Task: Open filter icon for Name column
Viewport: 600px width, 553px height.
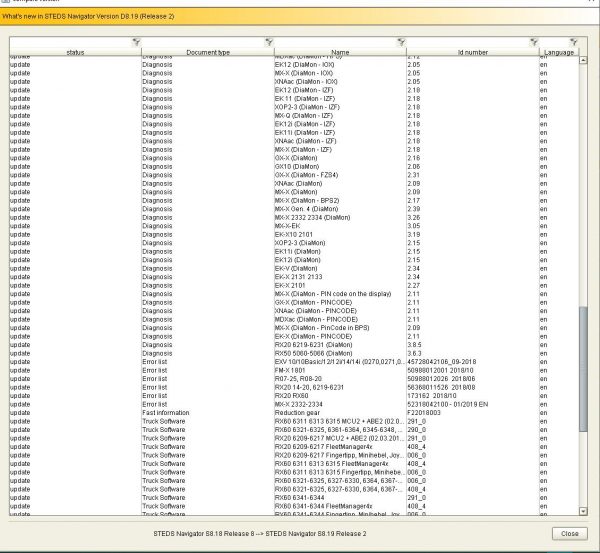Action: tap(401, 42)
